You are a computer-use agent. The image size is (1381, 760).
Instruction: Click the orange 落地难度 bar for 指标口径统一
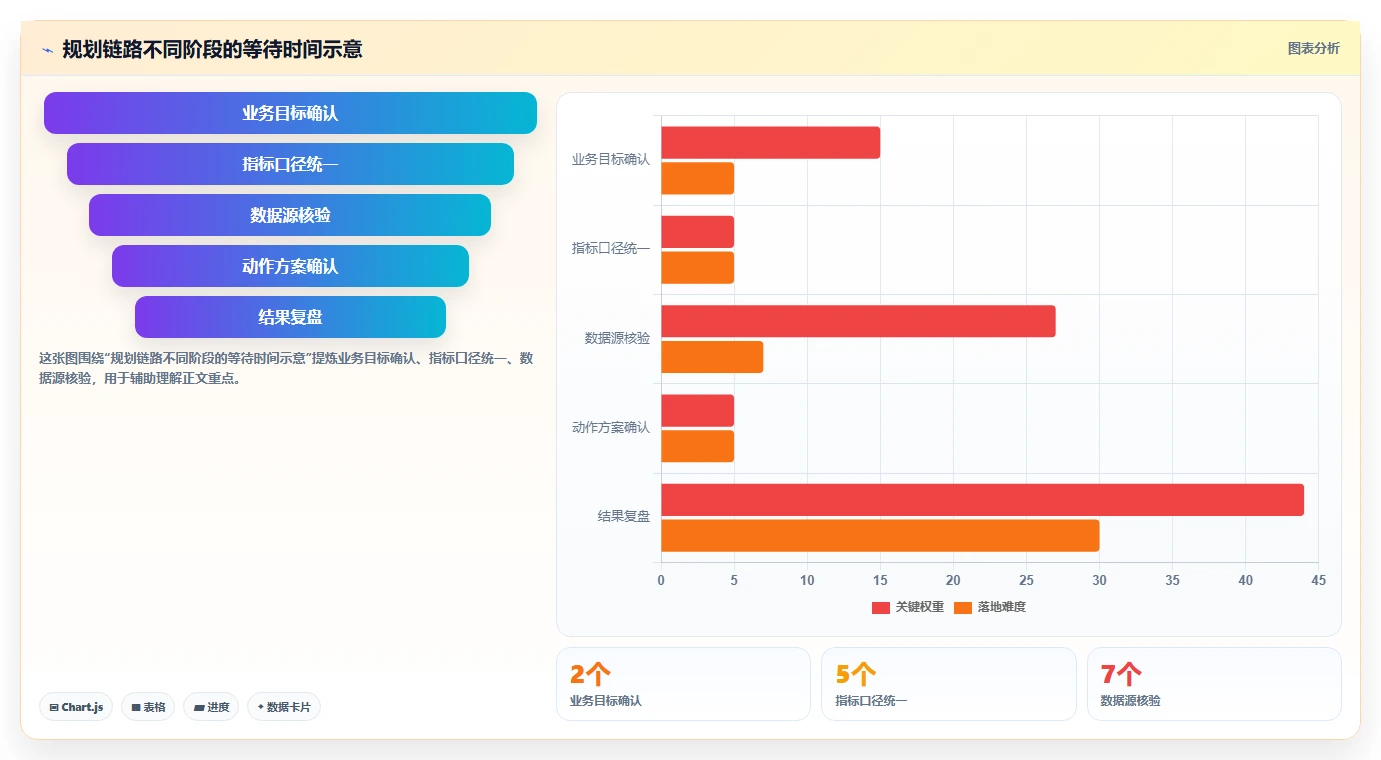[697, 268]
